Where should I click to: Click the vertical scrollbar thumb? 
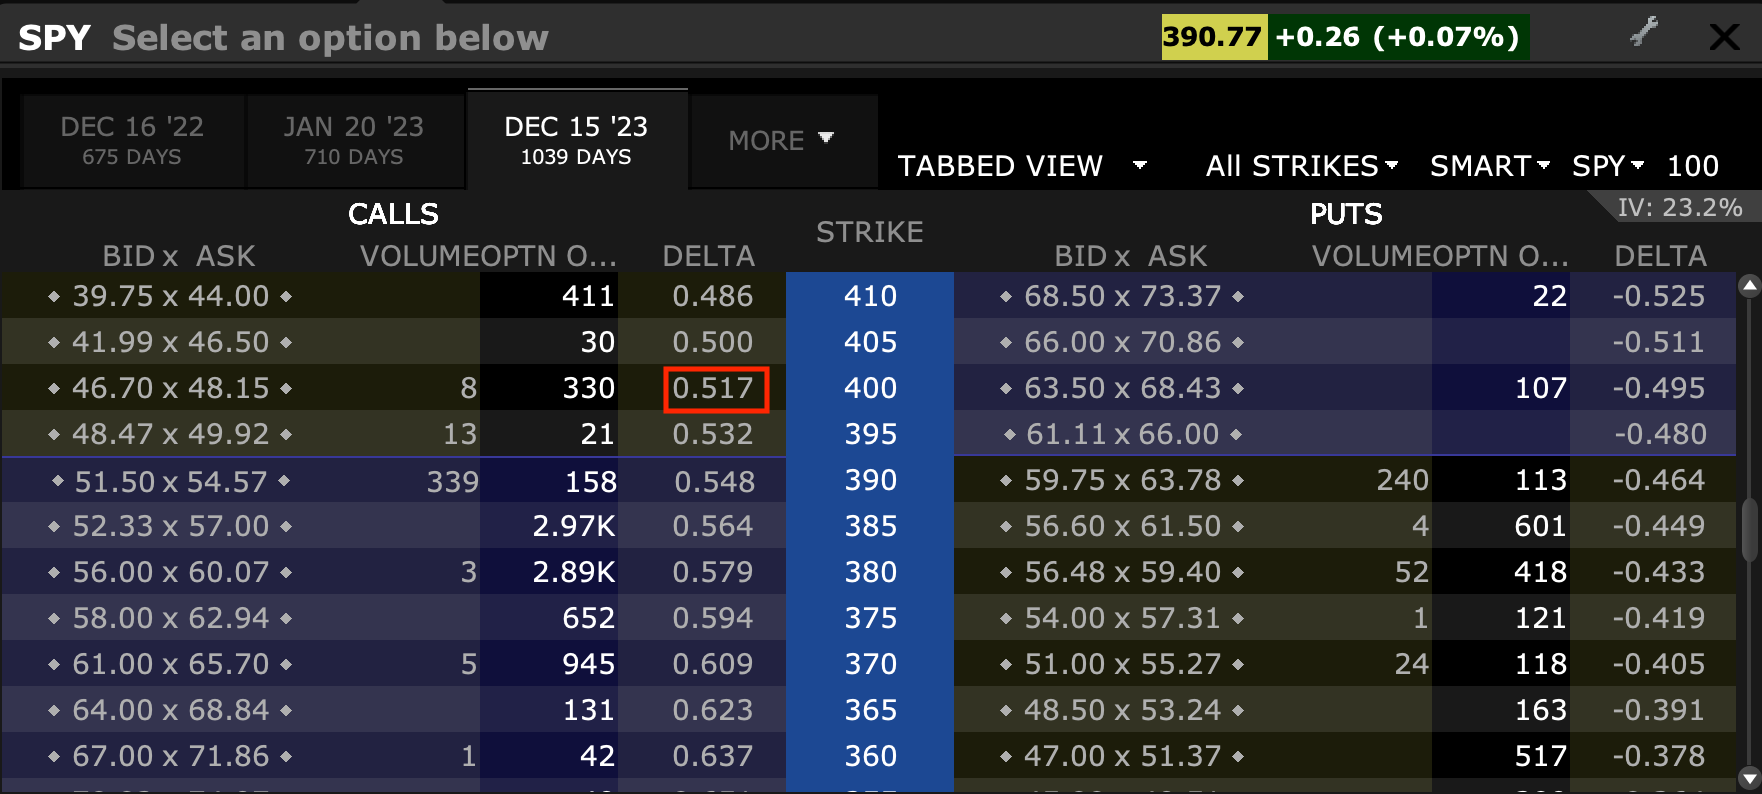[x=1749, y=528]
